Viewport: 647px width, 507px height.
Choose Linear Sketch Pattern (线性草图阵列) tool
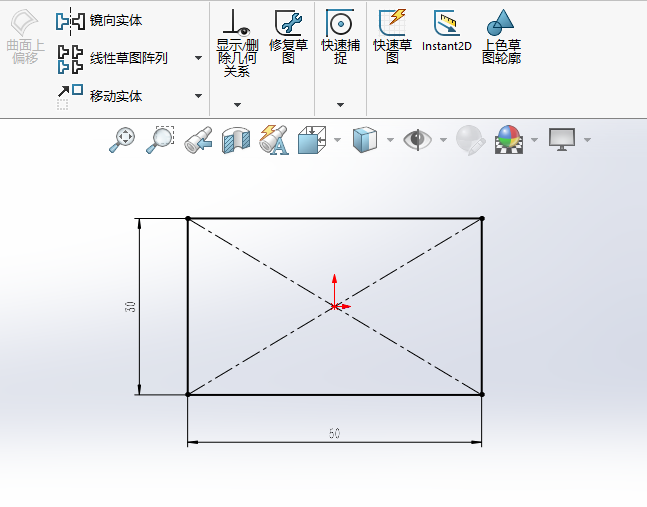tap(112, 58)
